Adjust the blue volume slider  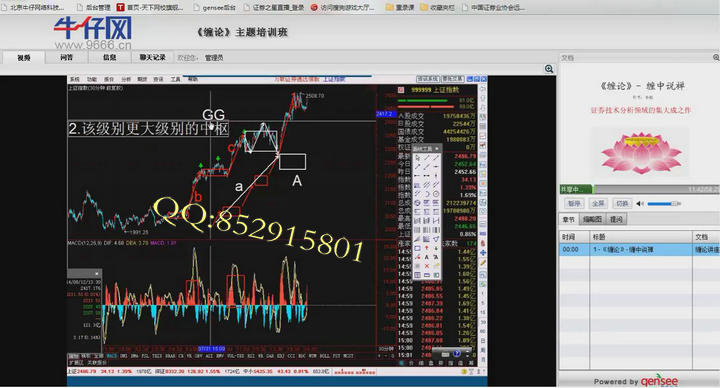tap(664, 203)
